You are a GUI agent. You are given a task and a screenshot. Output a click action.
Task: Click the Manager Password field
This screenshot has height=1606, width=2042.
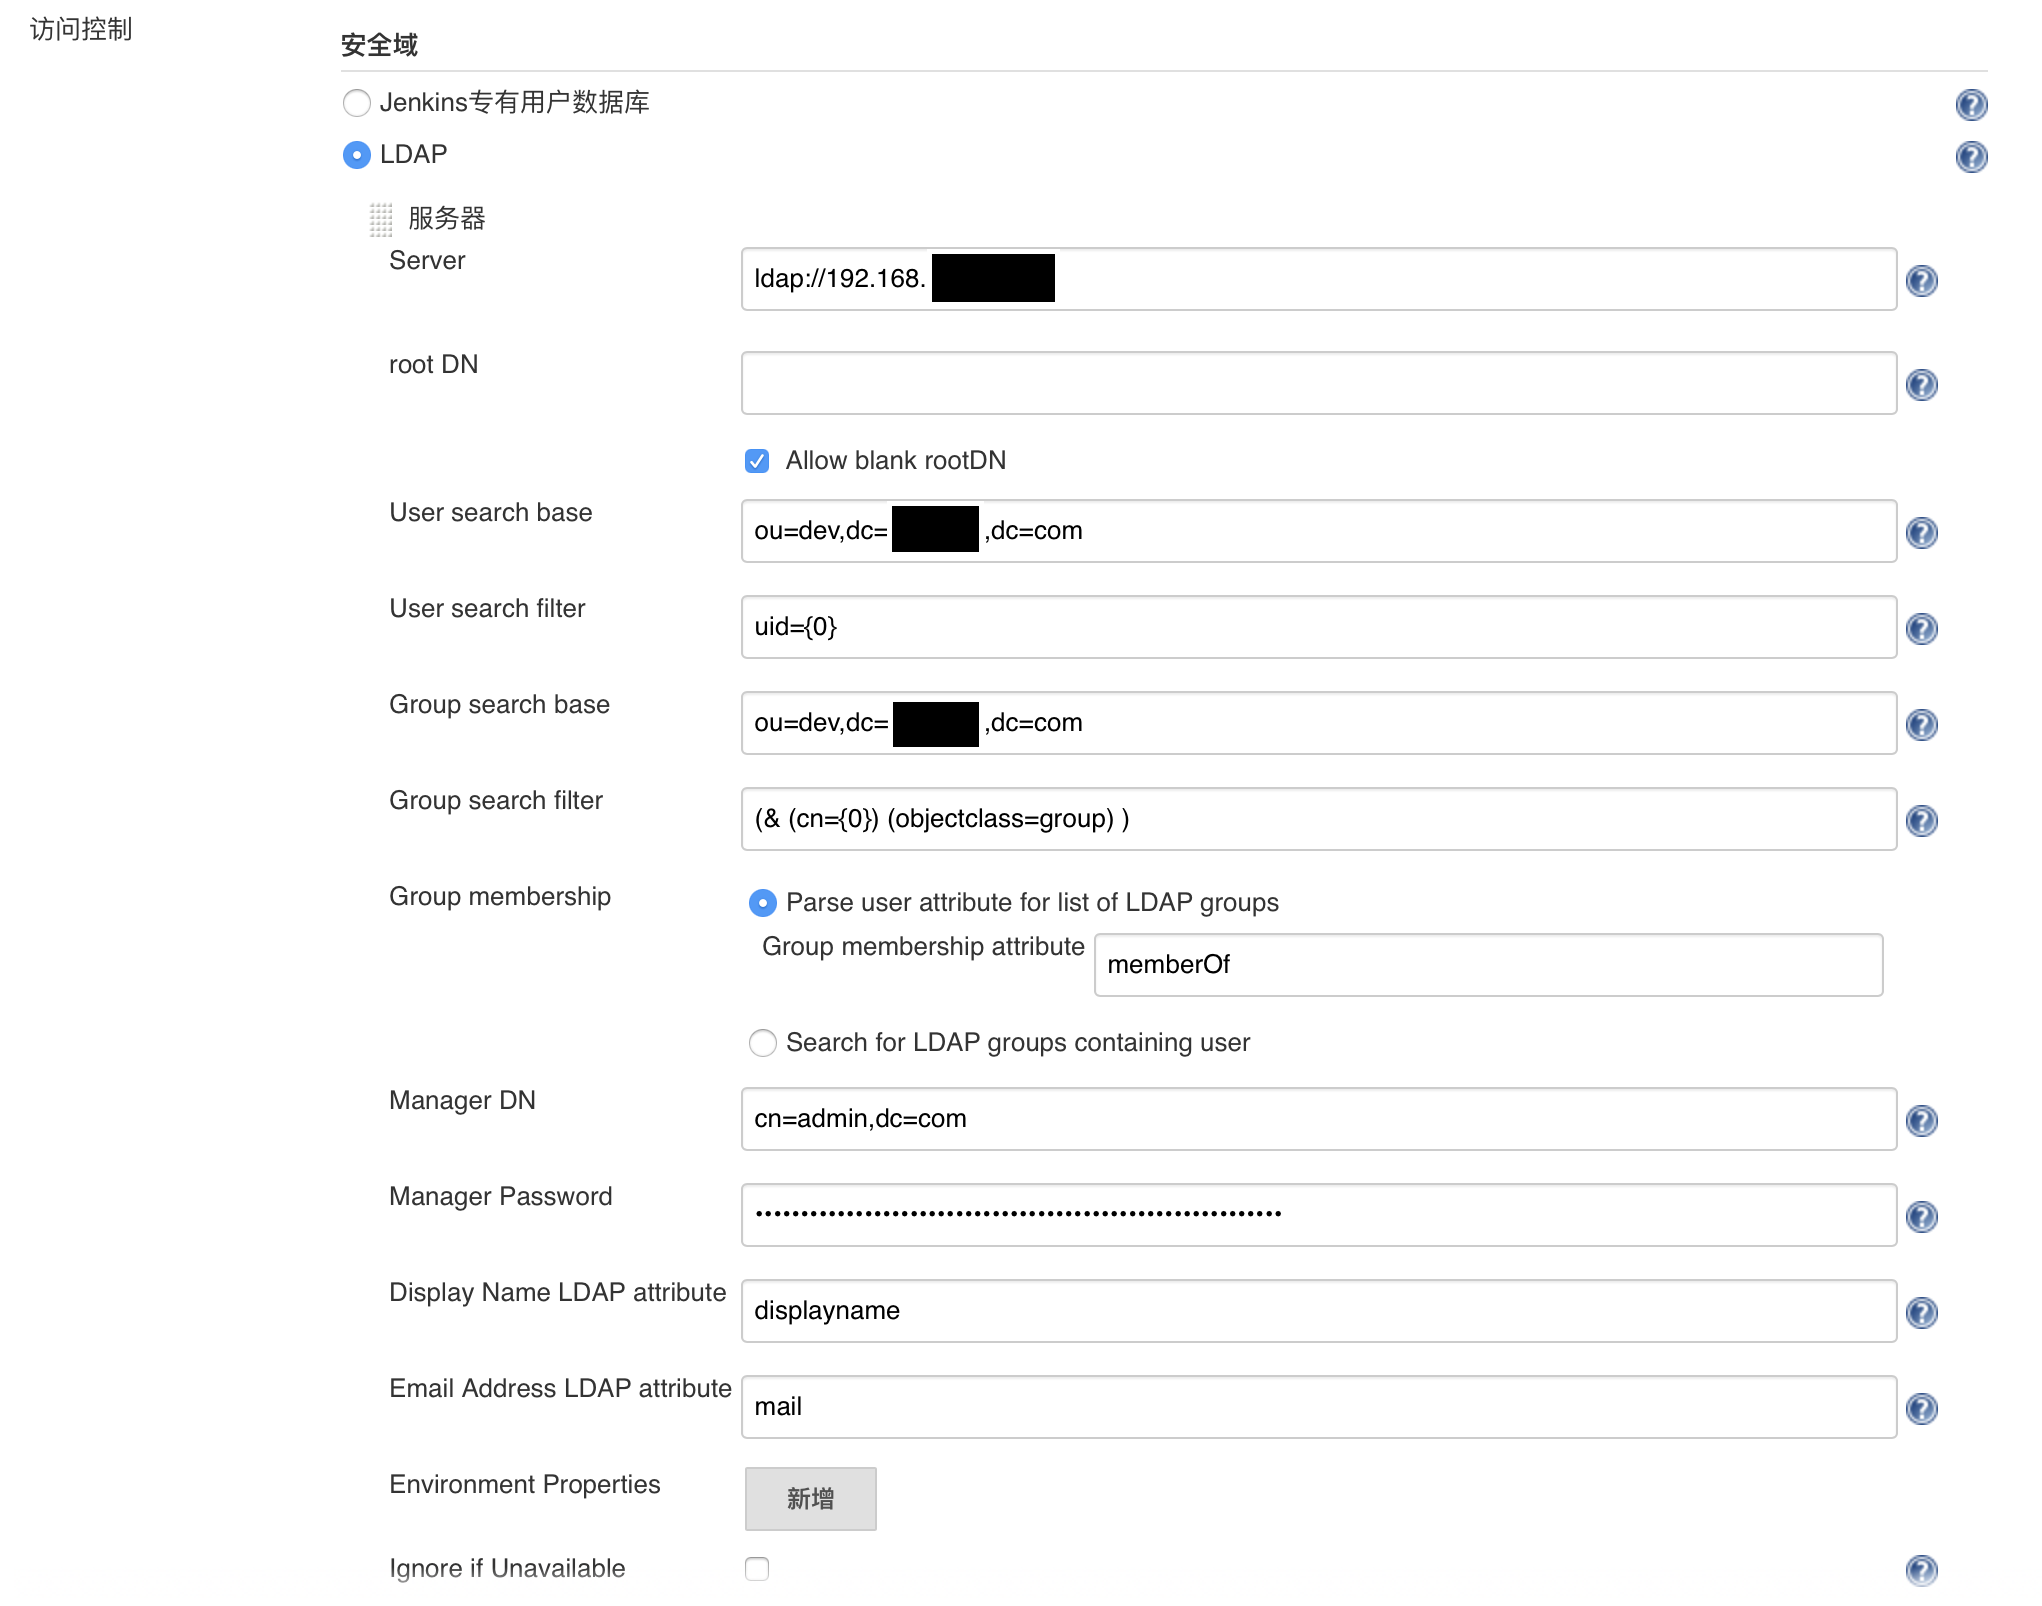point(1318,1215)
